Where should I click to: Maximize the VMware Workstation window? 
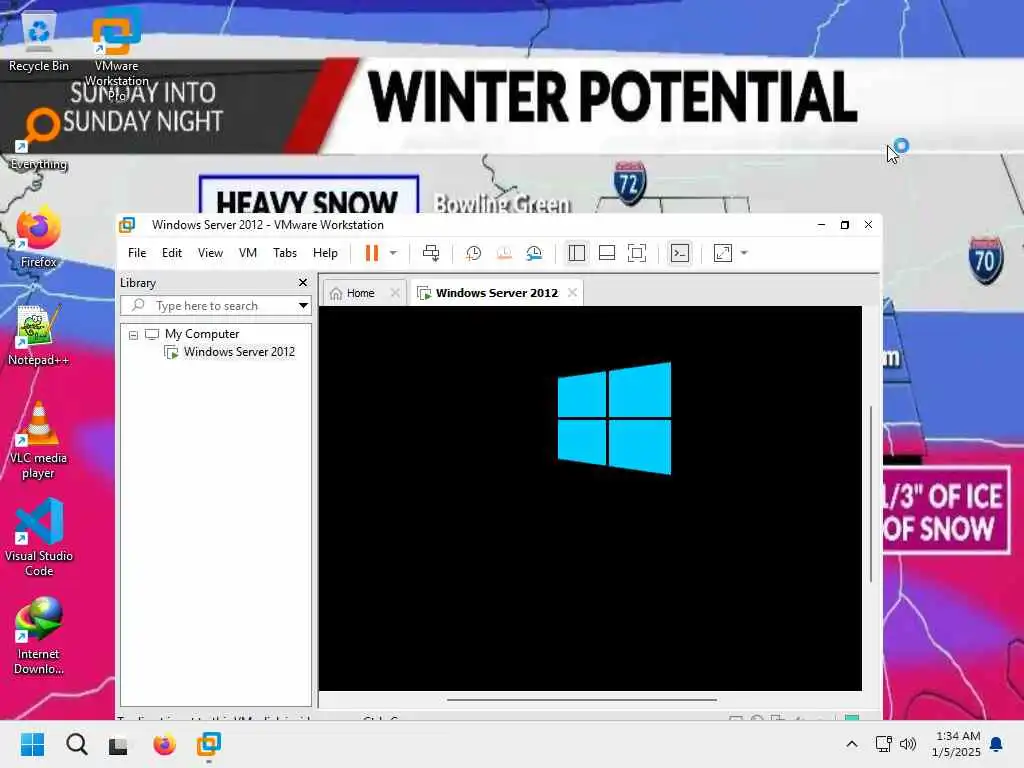[844, 225]
